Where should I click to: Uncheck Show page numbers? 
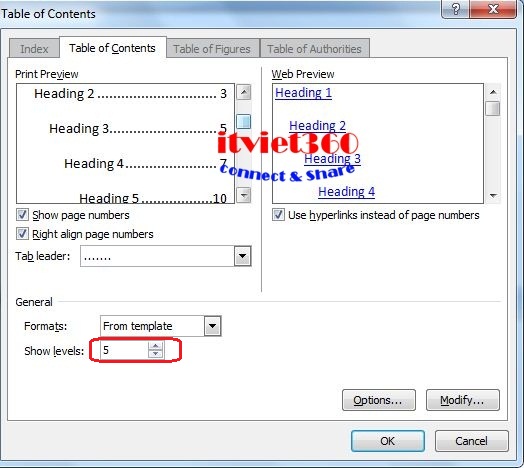click(x=22, y=215)
